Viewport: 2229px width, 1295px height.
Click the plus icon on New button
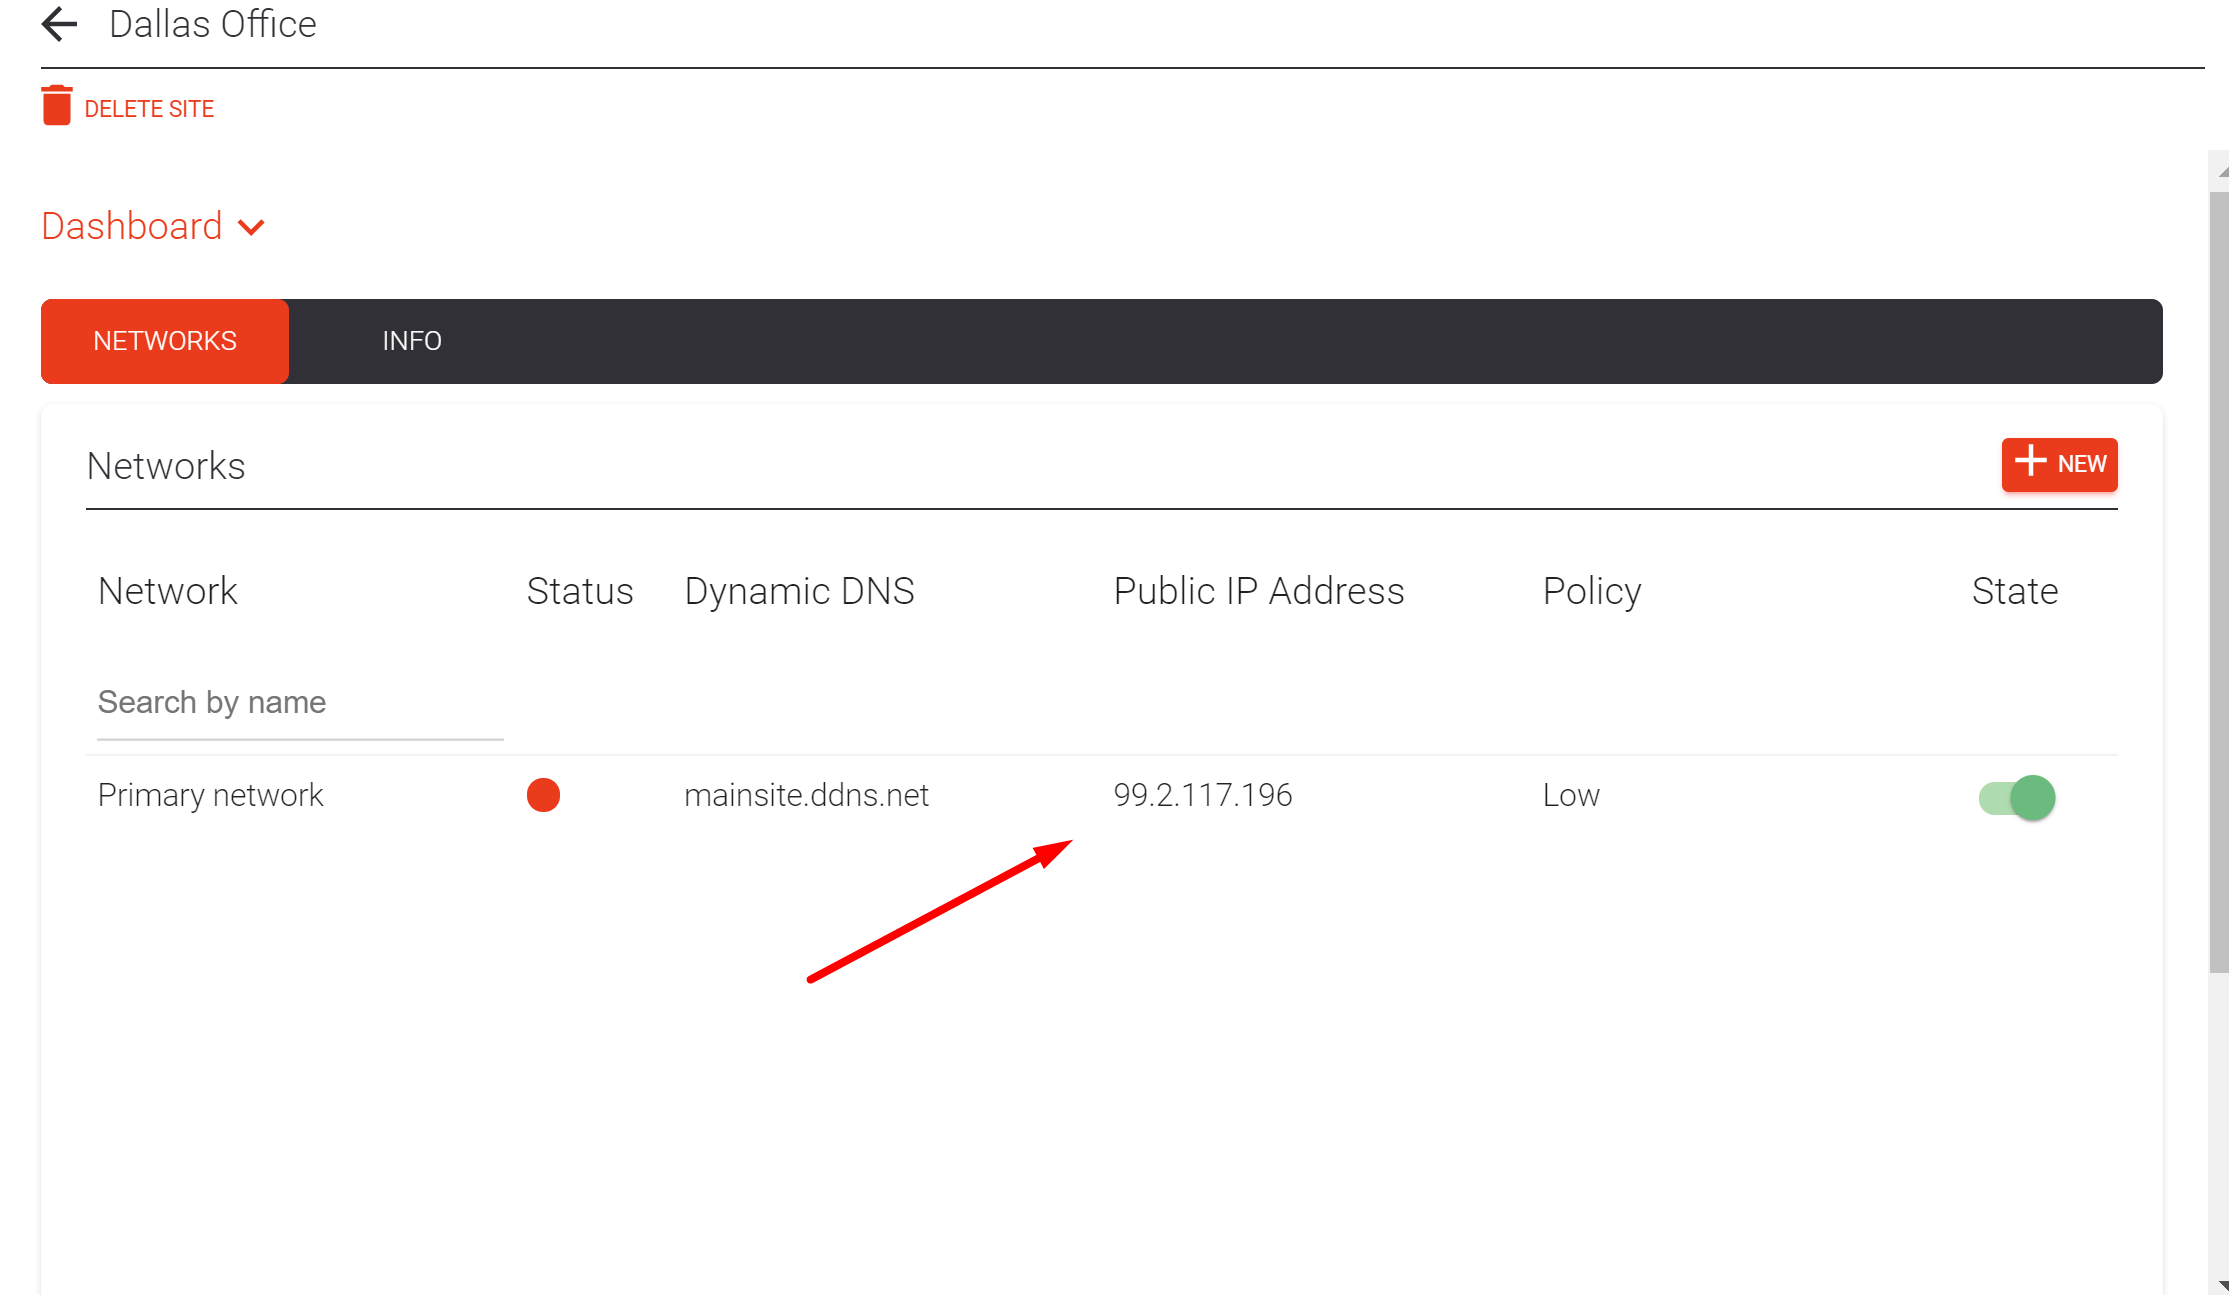point(2030,462)
